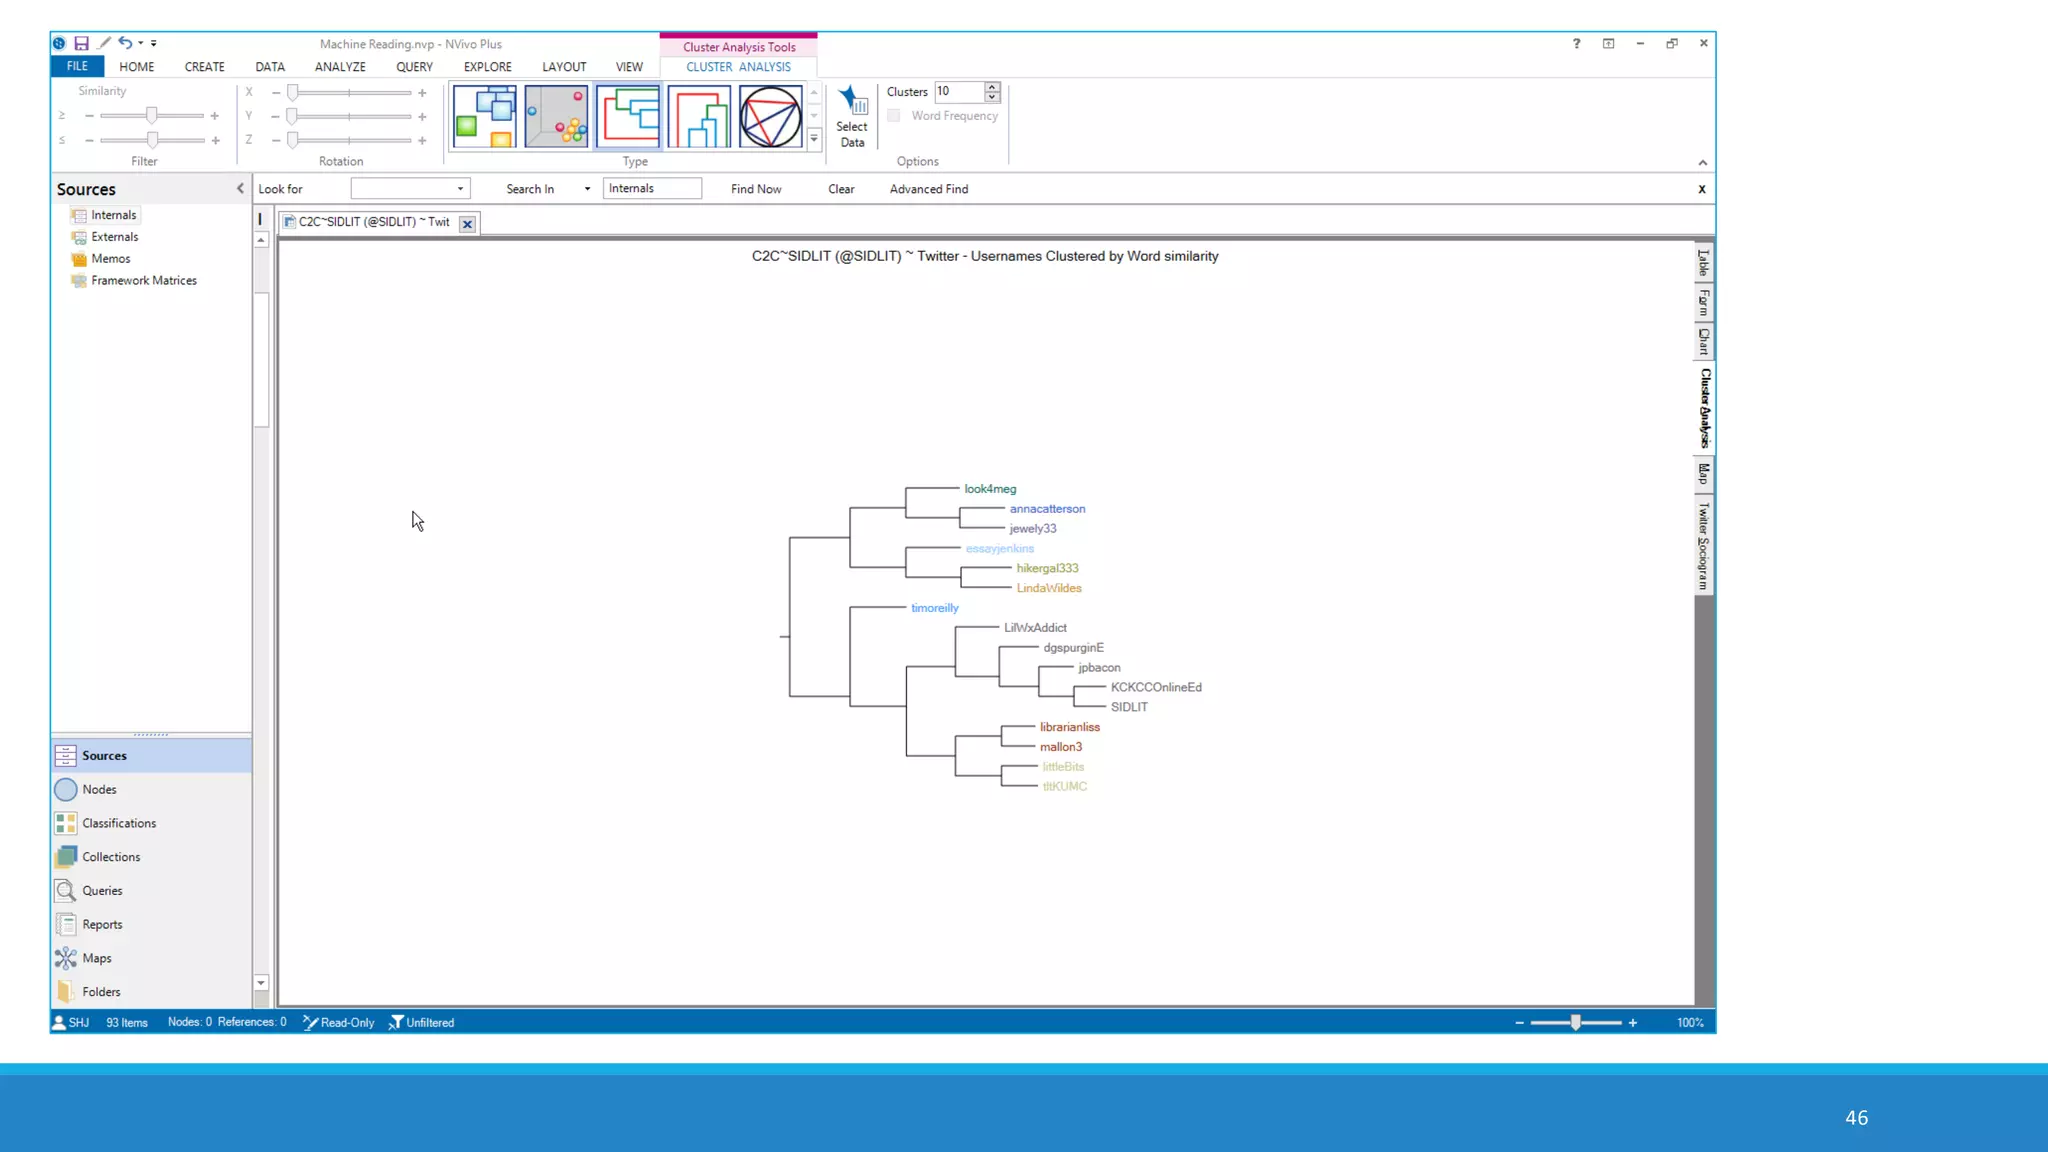Click the Unfiltered status bar filter toggle
The height and width of the screenshot is (1152, 2048).
(x=422, y=1022)
